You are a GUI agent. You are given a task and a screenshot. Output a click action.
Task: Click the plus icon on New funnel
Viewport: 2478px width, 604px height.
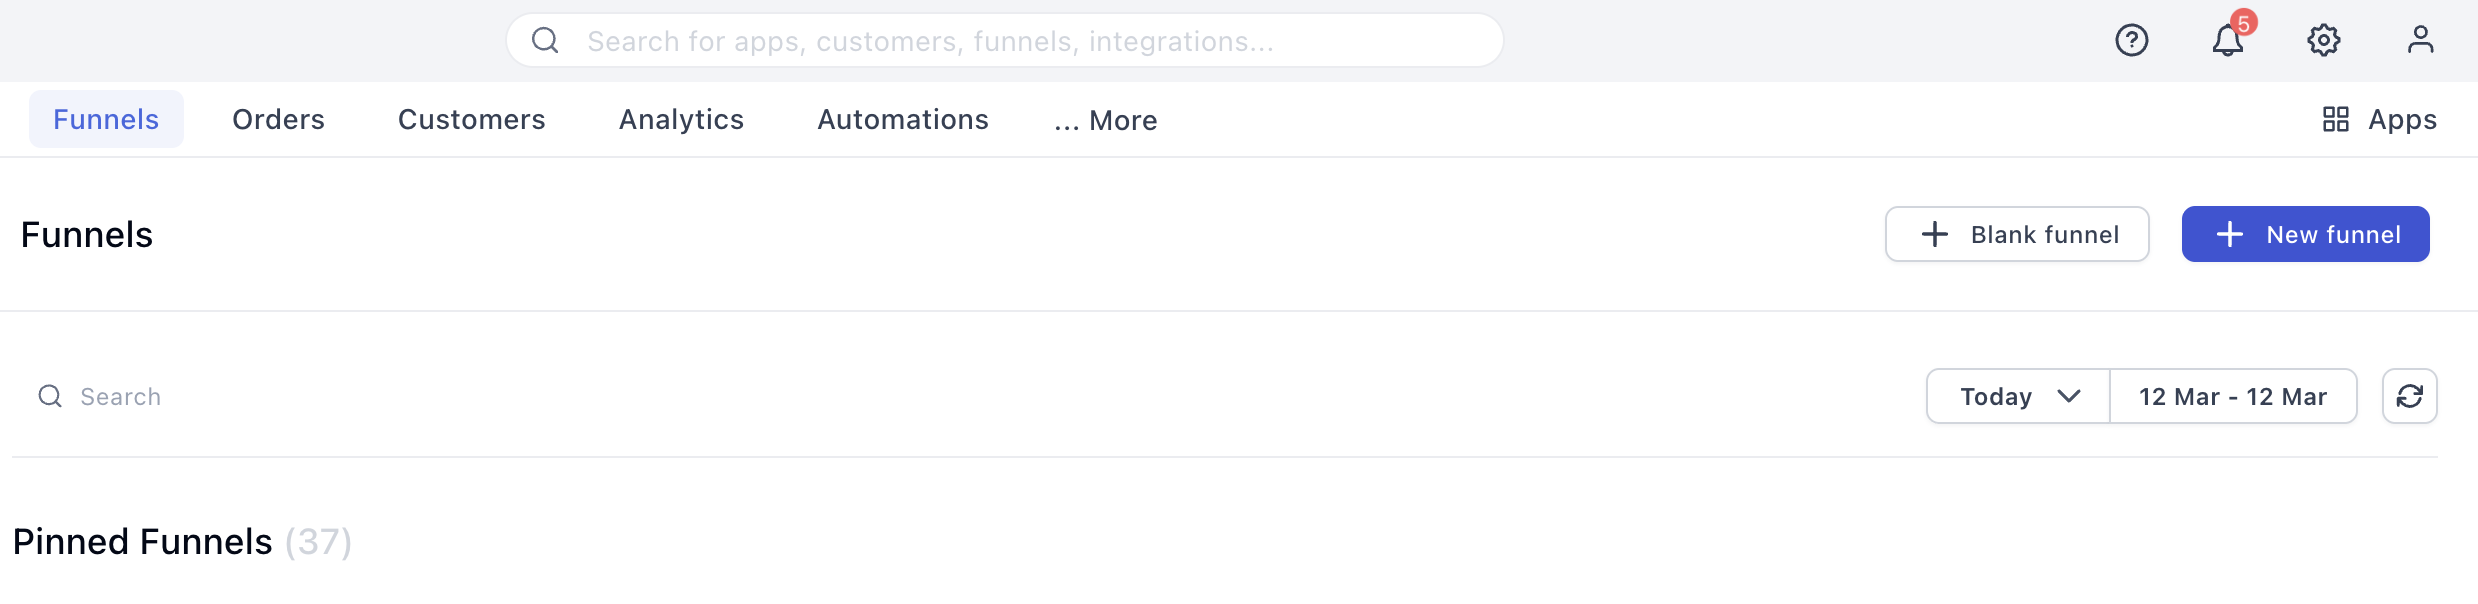pos(2229,235)
